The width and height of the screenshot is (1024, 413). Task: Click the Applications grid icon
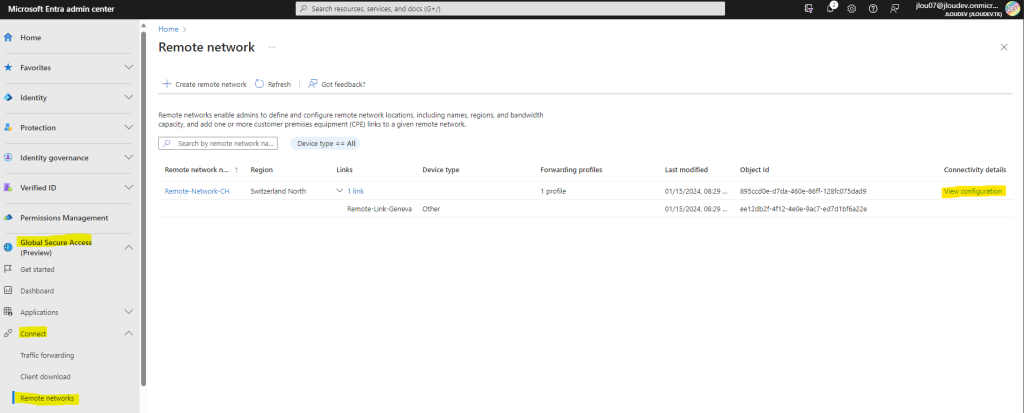(8, 312)
